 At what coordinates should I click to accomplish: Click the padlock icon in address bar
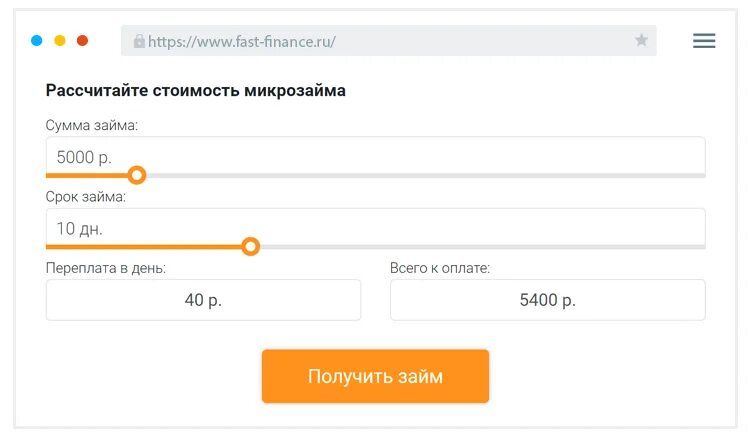(139, 42)
